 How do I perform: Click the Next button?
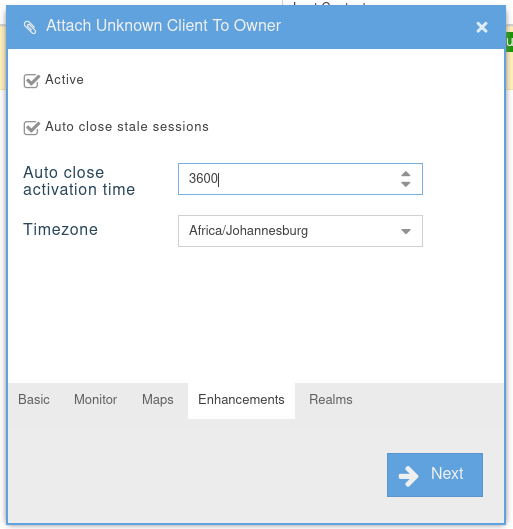tap(435, 475)
